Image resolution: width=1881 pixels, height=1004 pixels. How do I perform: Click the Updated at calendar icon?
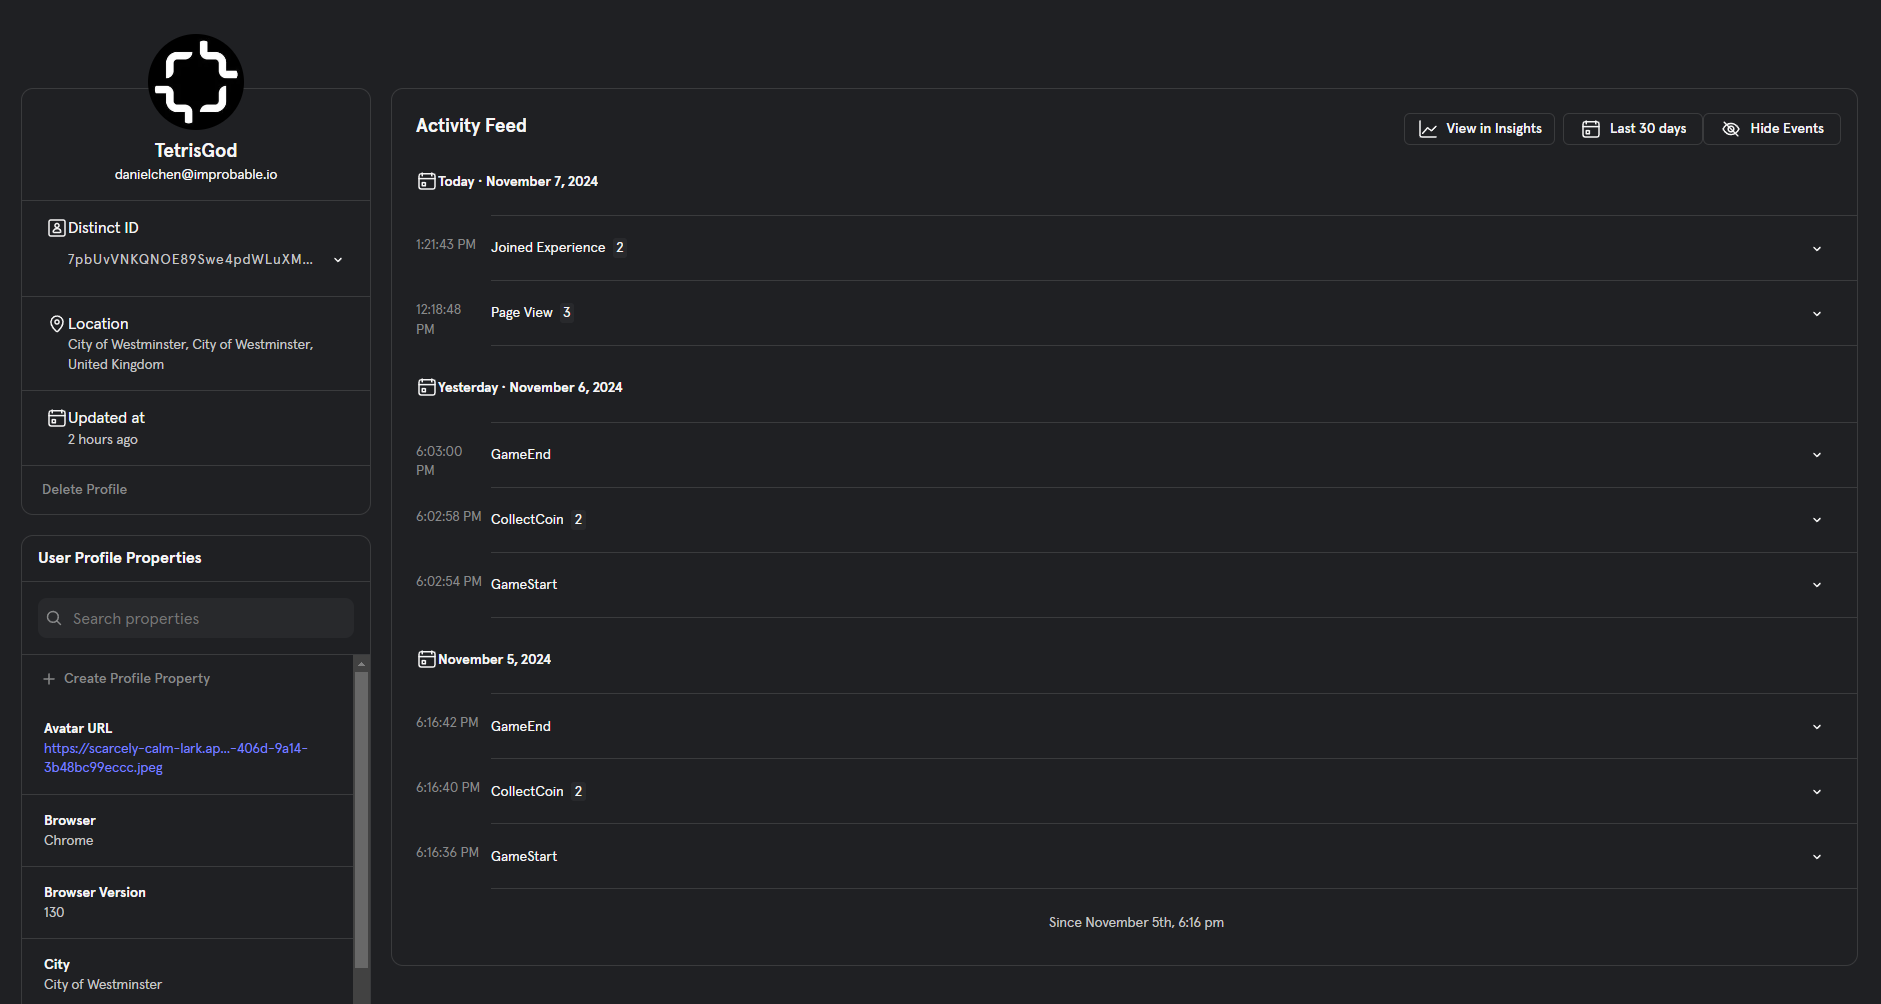[x=57, y=418]
